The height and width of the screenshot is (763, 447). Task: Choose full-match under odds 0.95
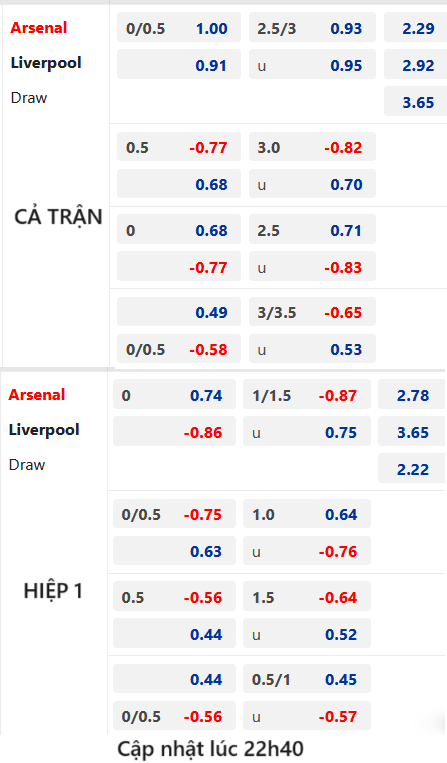pyautogui.click(x=312, y=64)
